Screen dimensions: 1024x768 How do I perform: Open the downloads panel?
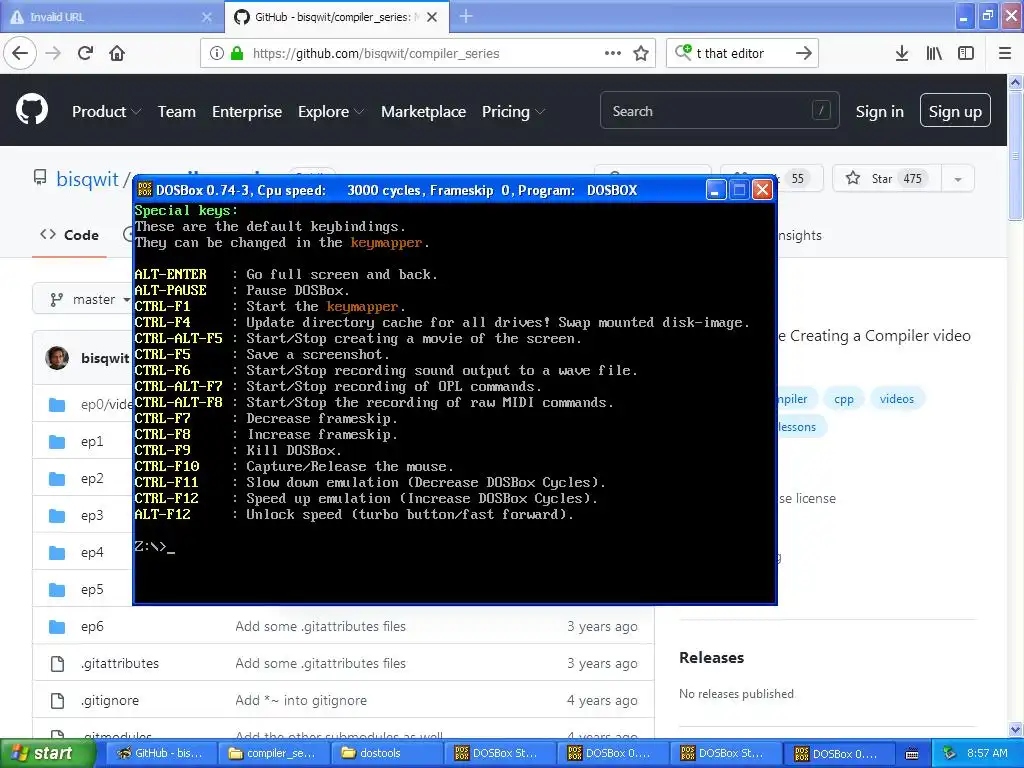pyautogui.click(x=901, y=53)
